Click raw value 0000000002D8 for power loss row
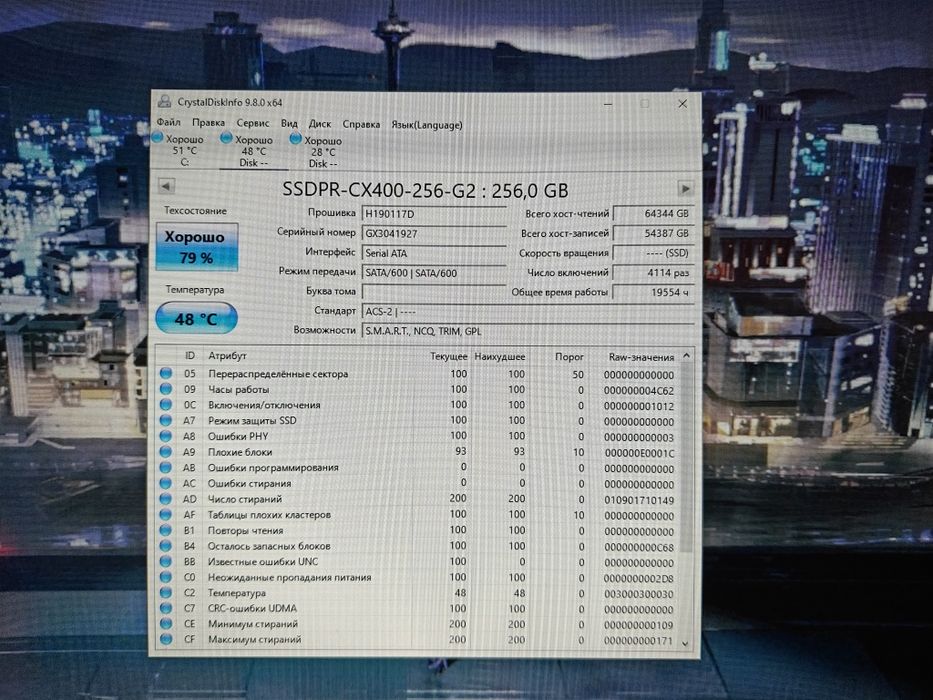Screen dimensions: 933x700 coord(638,579)
